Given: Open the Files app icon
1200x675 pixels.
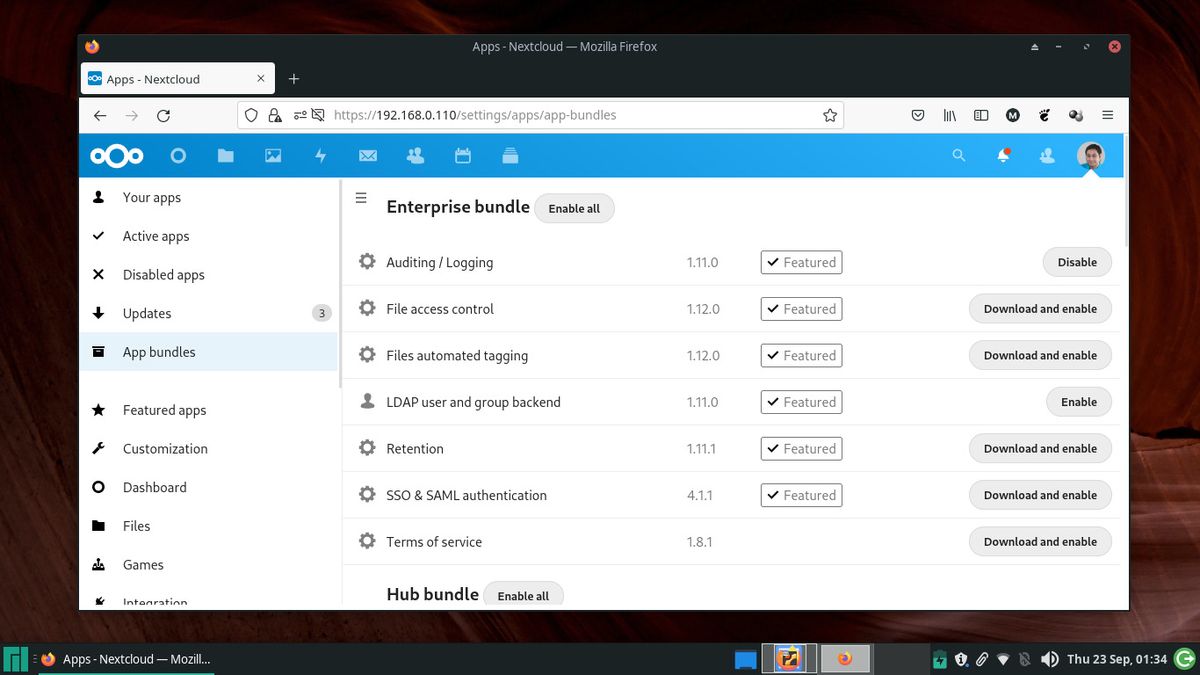Looking at the screenshot, I should 225,156.
